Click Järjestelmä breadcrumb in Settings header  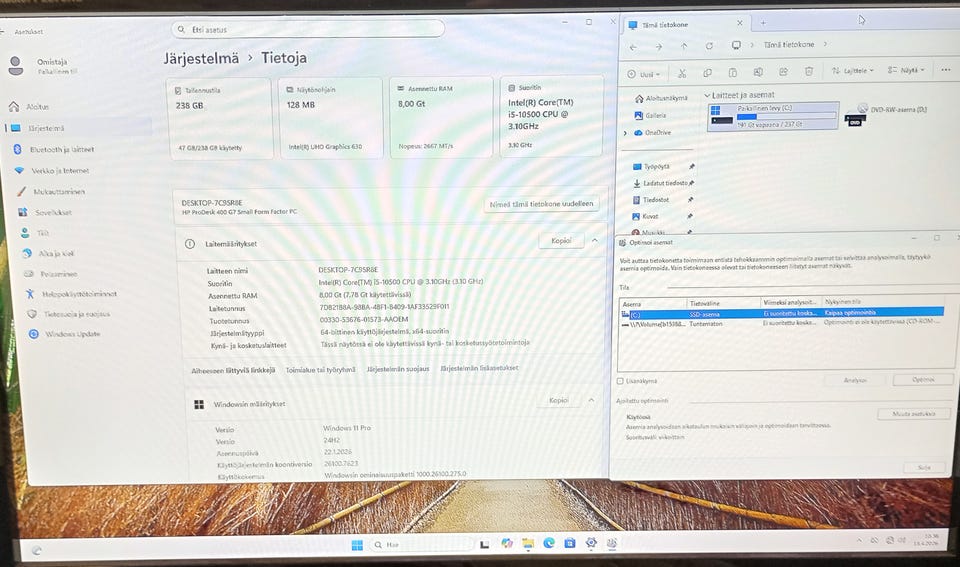[x=201, y=58]
